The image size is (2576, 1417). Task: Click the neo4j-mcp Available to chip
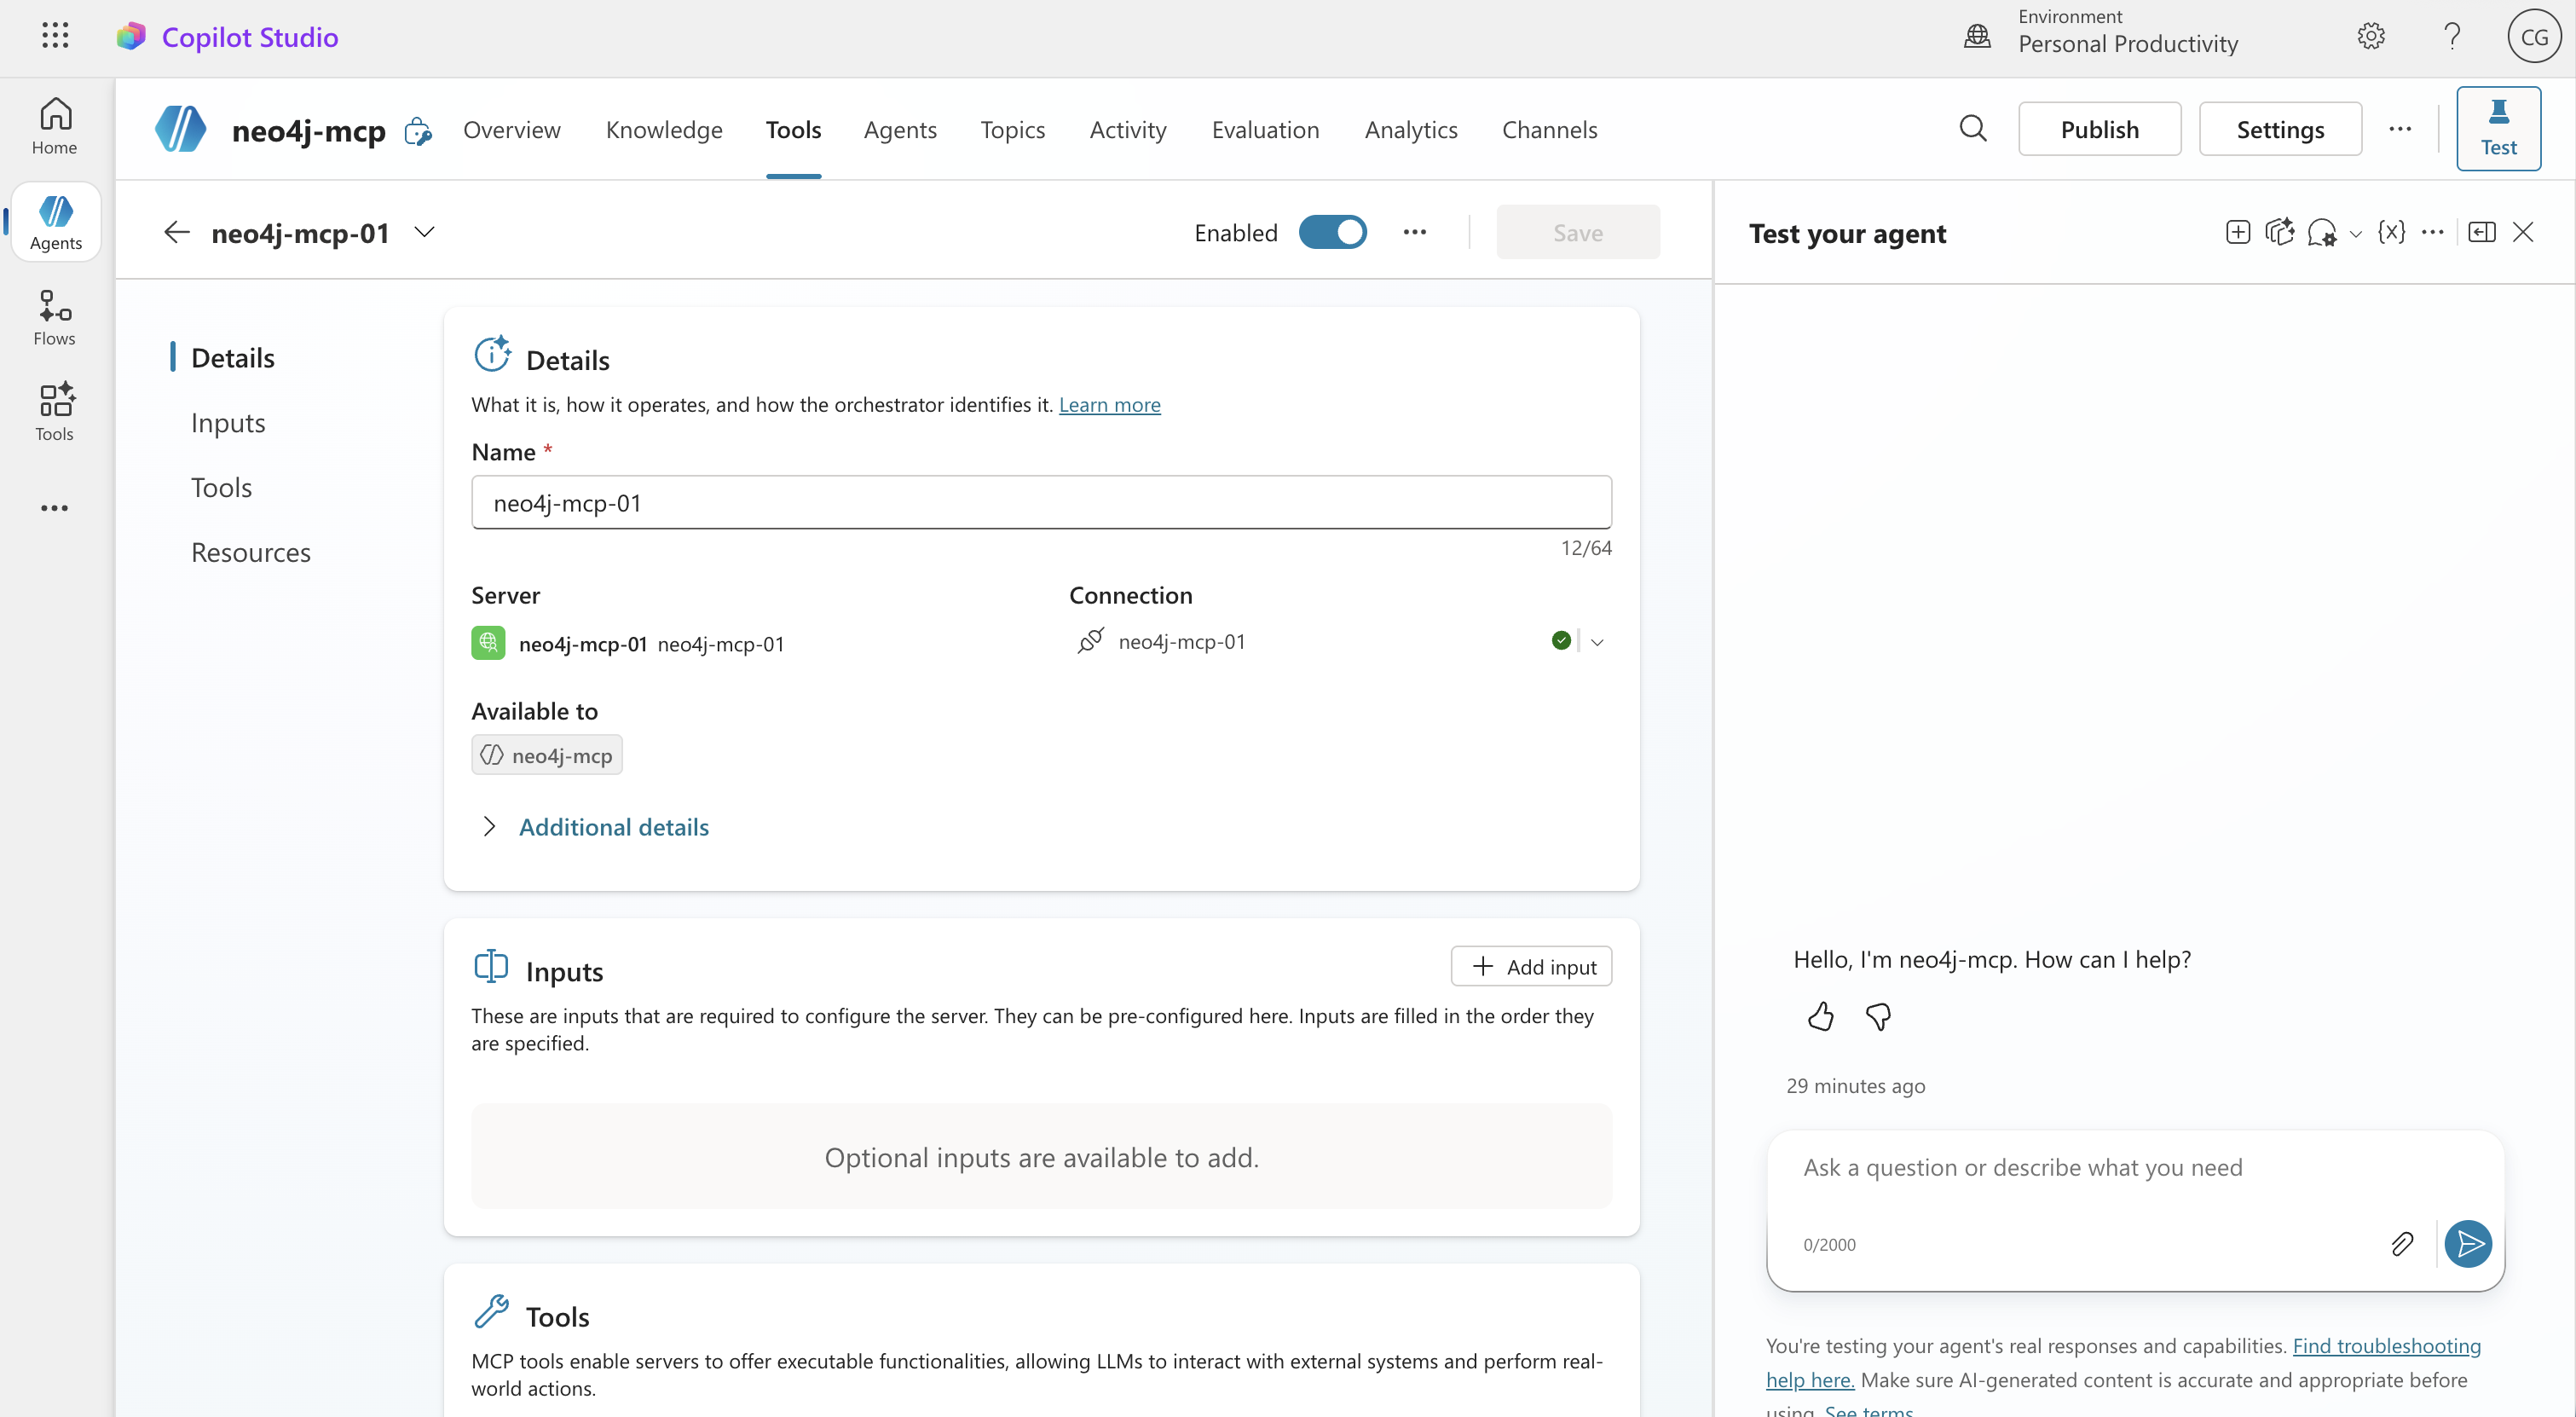(547, 755)
